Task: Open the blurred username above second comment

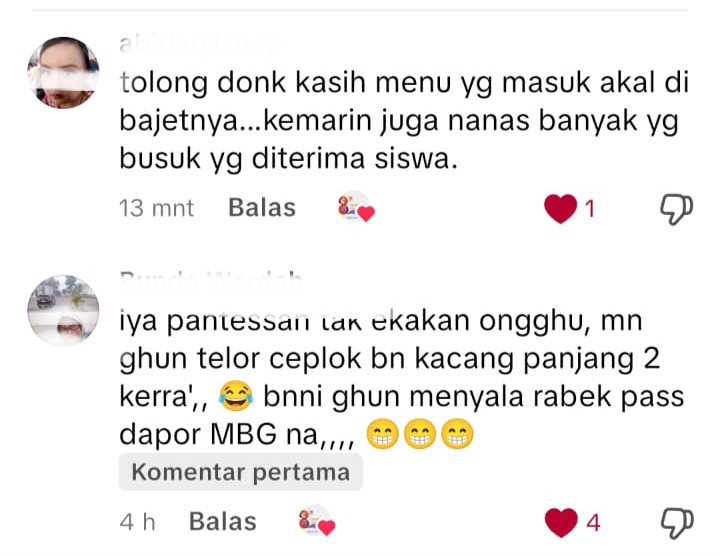Action: [211, 280]
